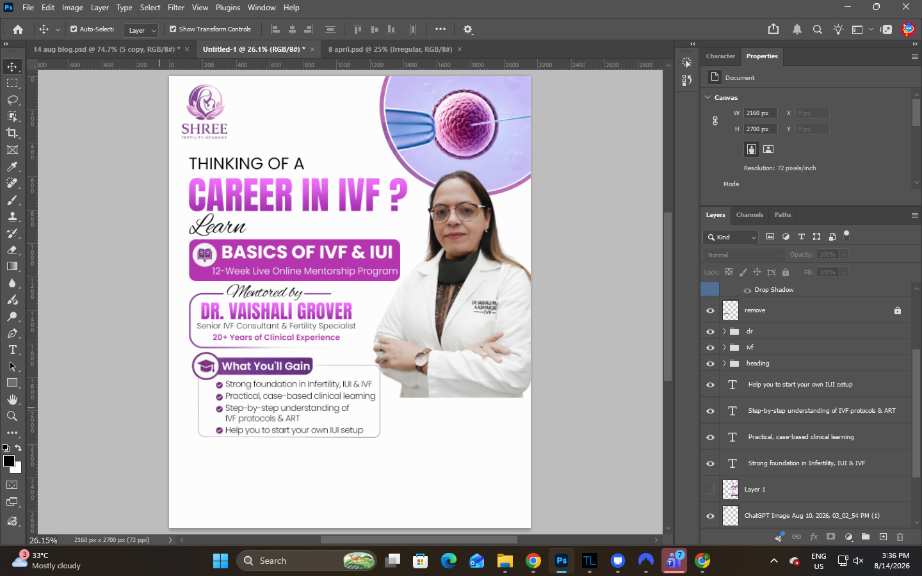Image resolution: width=922 pixels, height=576 pixels.
Task: Click the foreground color swatch
Action: click(9, 461)
